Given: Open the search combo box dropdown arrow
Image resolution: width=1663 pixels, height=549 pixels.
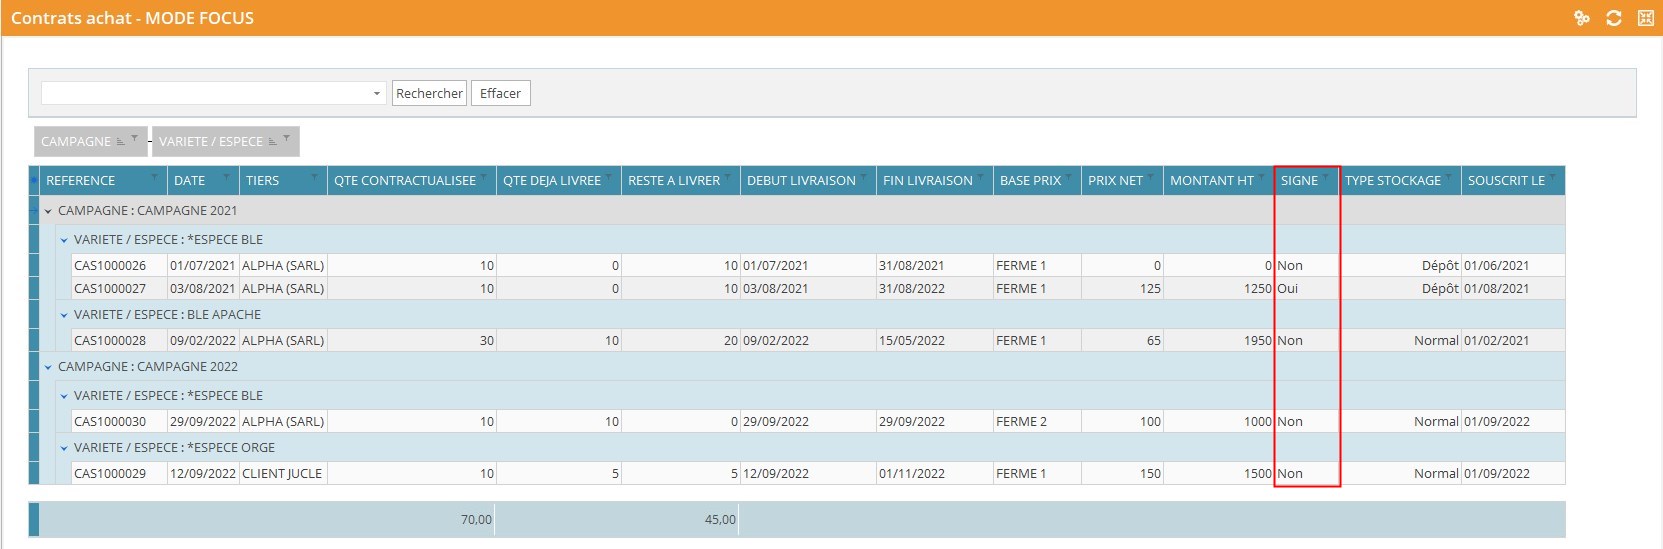Looking at the screenshot, I should (376, 94).
